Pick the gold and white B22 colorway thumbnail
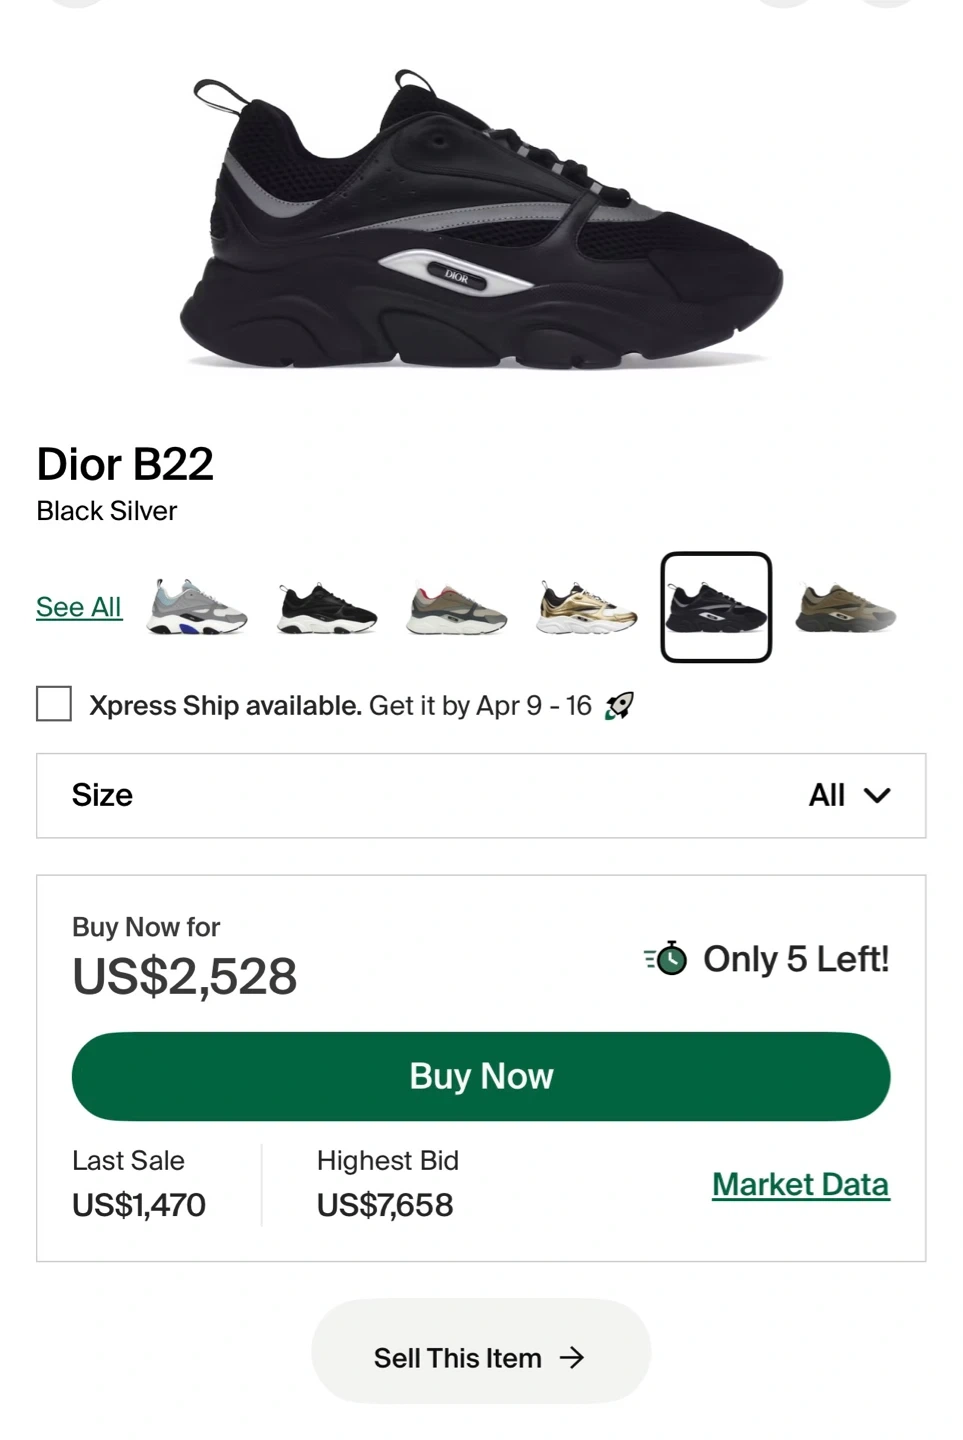The height and width of the screenshot is (1440, 963). point(586,607)
